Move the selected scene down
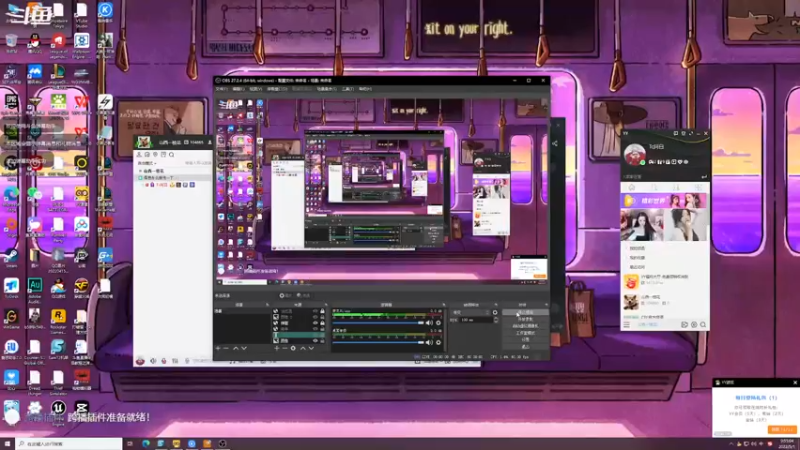This screenshot has width=800, height=450. (244, 348)
